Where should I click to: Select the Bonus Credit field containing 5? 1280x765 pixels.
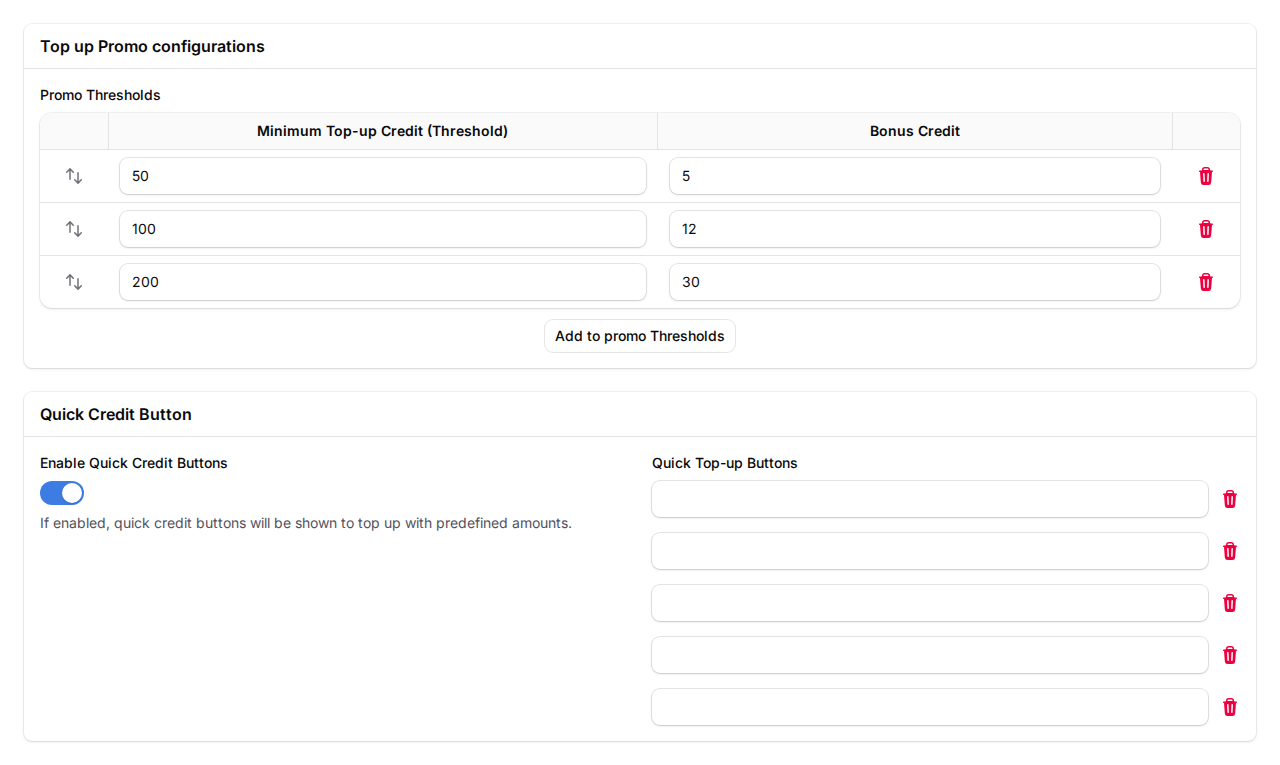pos(914,175)
